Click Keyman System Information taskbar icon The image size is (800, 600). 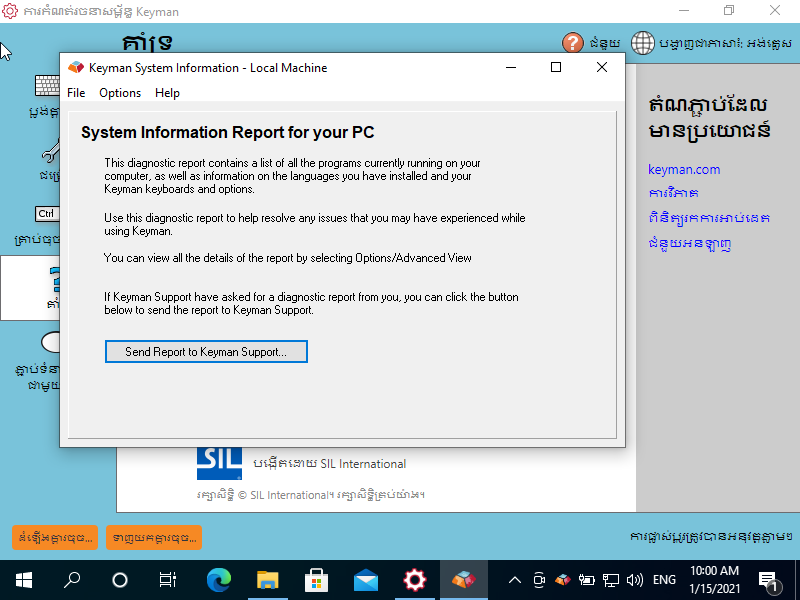click(463, 580)
